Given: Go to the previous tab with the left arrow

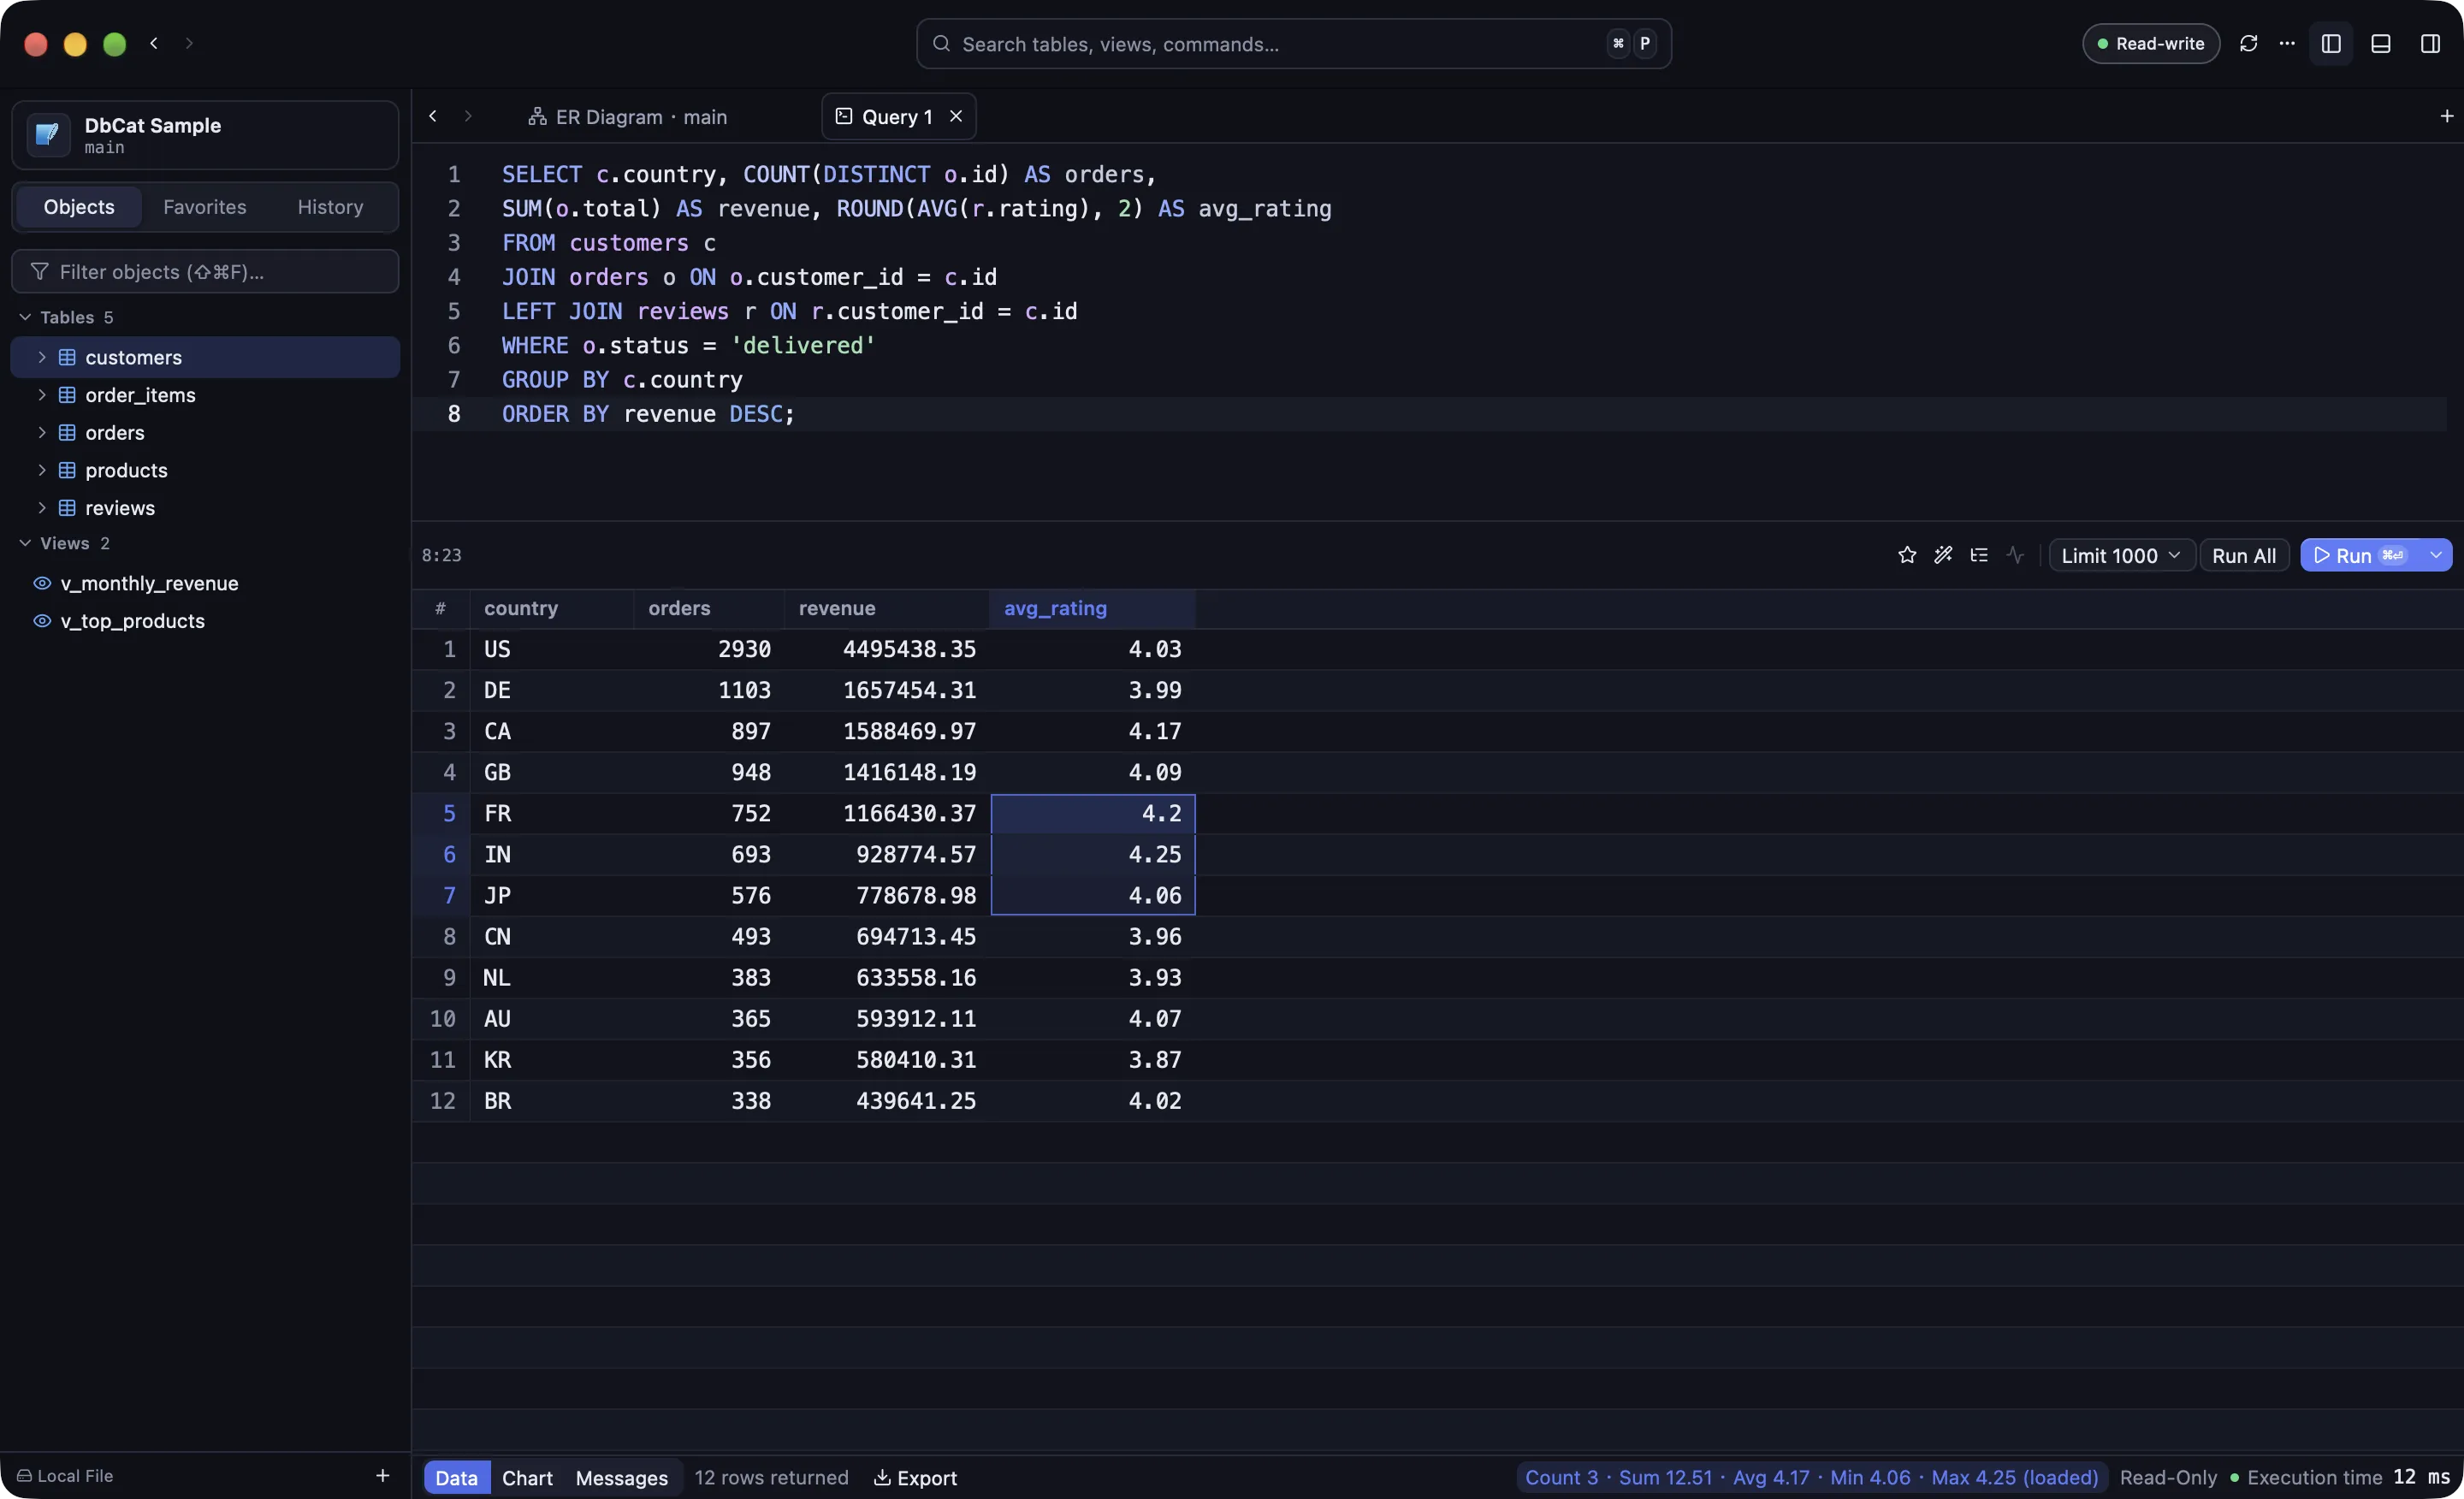Looking at the screenshot, I should [433, 116].
